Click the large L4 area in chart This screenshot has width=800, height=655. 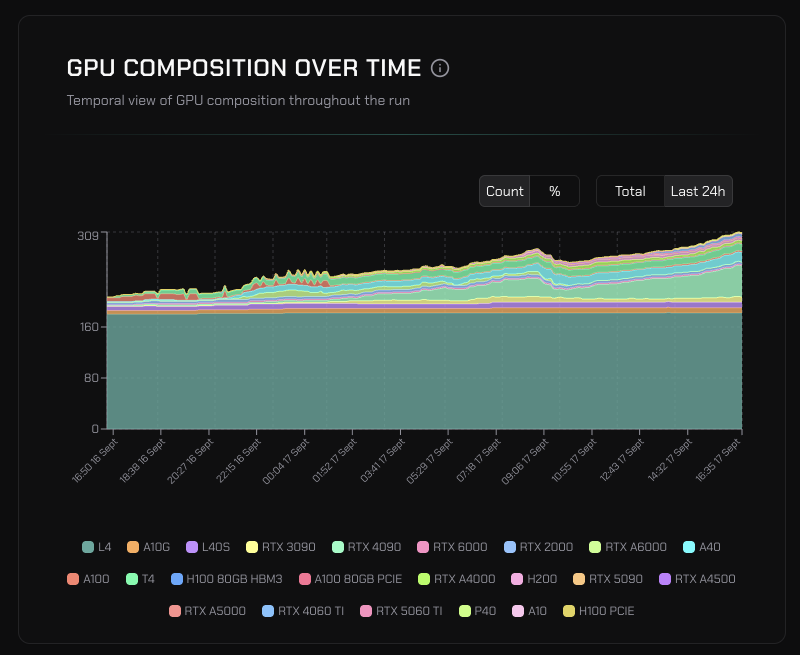pyautogui.click(x=424, y=371)
